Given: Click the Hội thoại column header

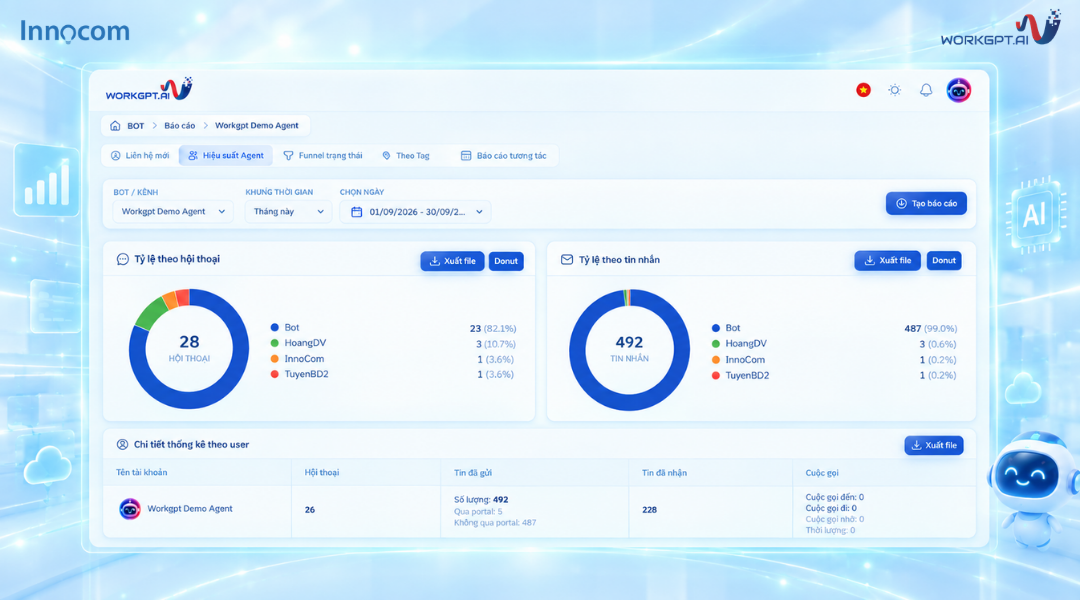Looking at the screenshot, I should click(322, 472).
